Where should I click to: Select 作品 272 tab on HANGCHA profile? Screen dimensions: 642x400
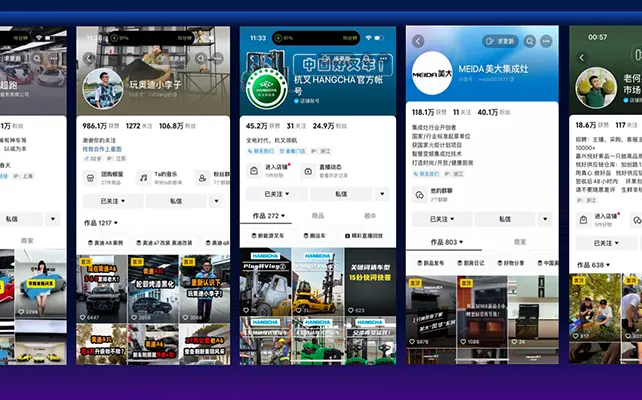269,216
